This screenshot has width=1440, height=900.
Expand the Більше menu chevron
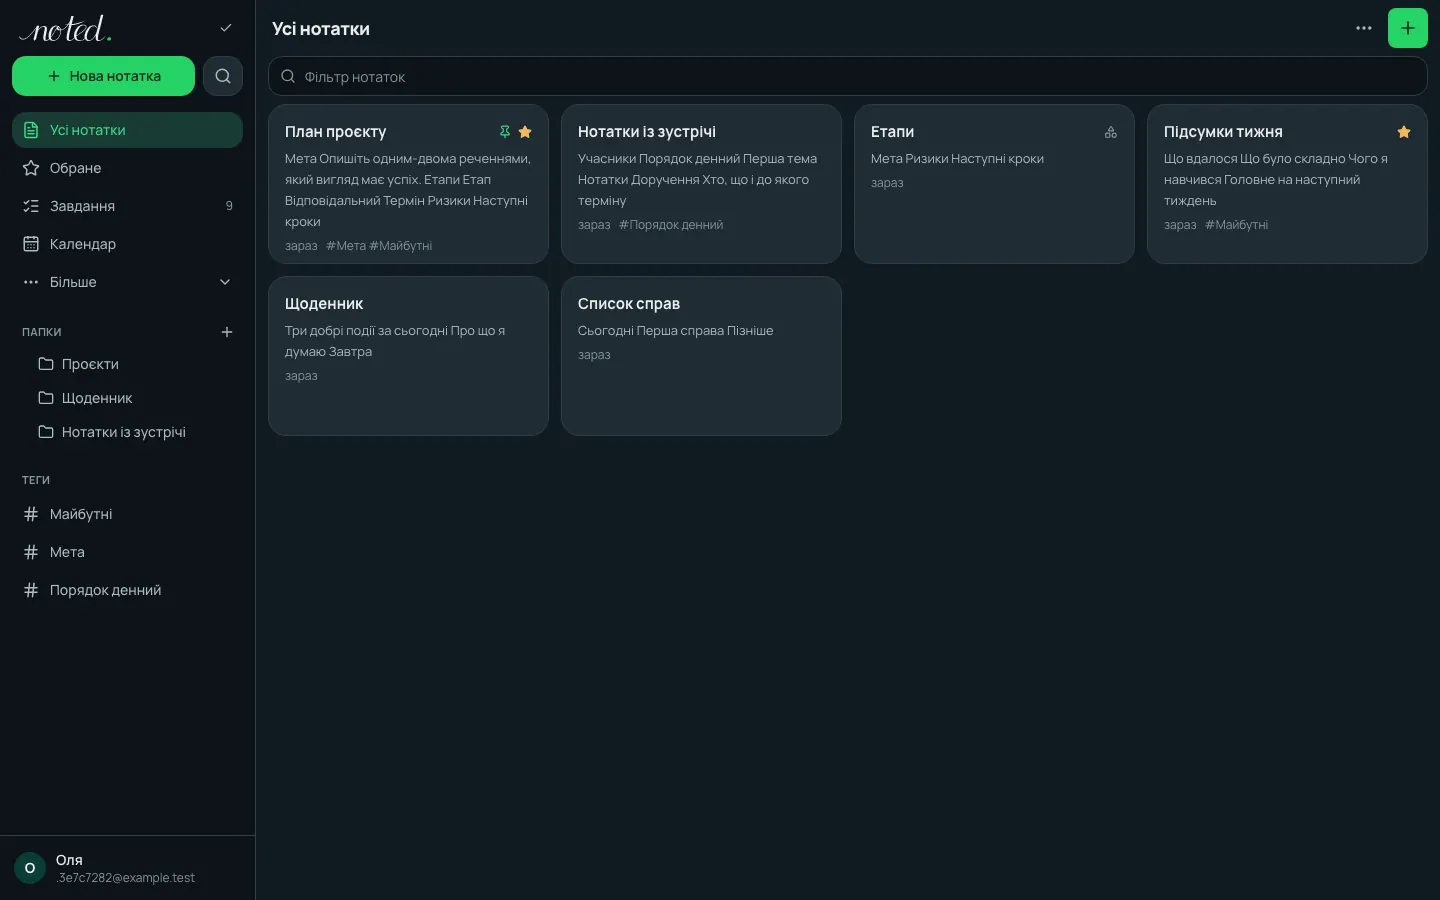[x=225, y=282]
